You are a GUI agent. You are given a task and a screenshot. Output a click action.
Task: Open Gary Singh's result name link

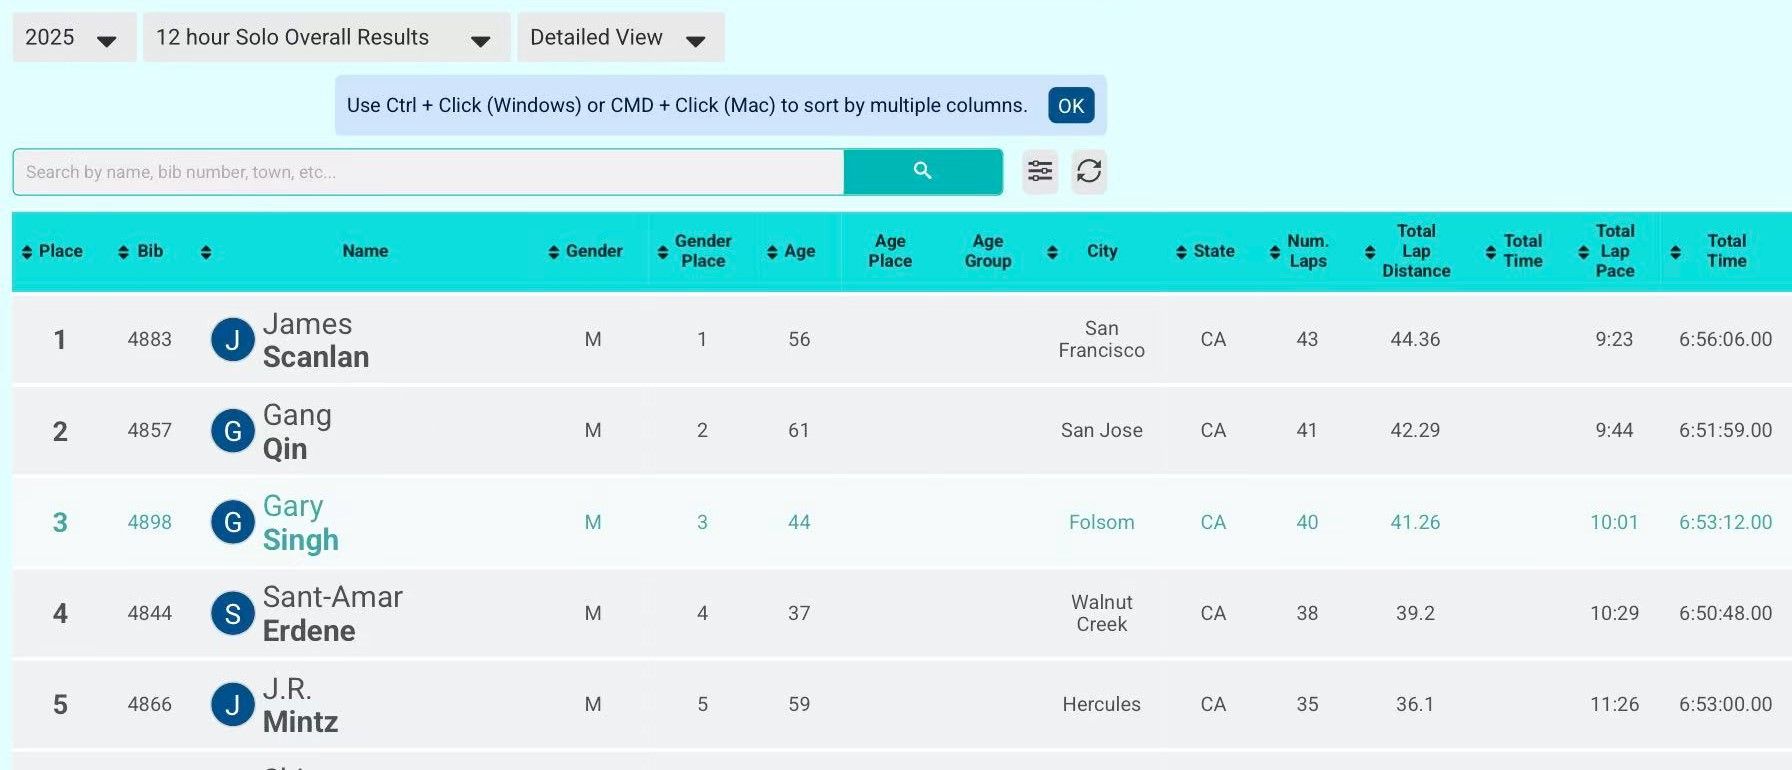tap(300, 523)
